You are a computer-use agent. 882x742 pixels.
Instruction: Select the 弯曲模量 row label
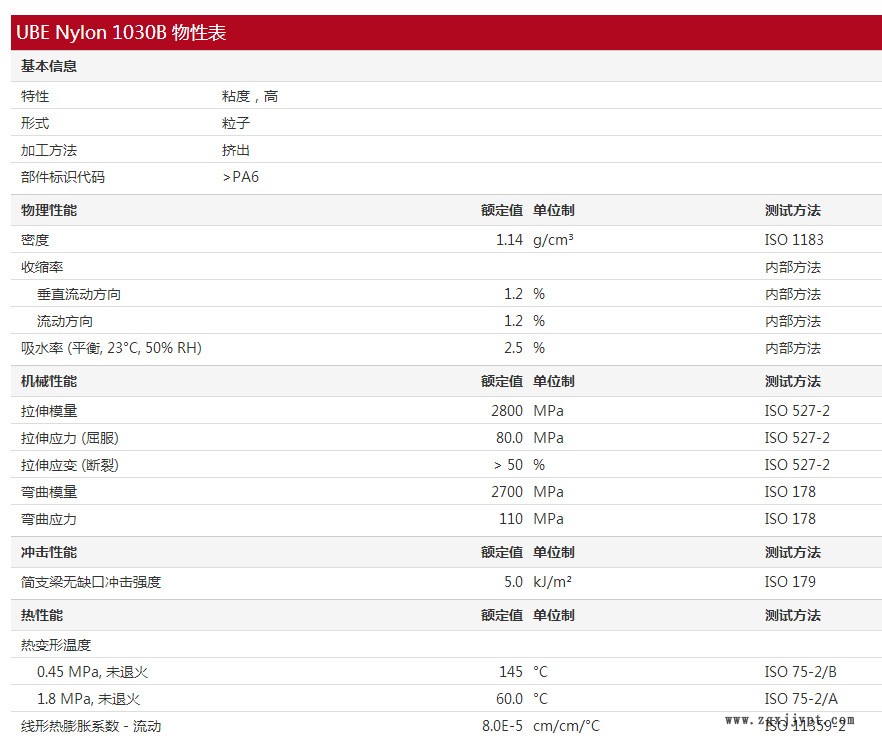pyautogui.click(x=49, y=492)
